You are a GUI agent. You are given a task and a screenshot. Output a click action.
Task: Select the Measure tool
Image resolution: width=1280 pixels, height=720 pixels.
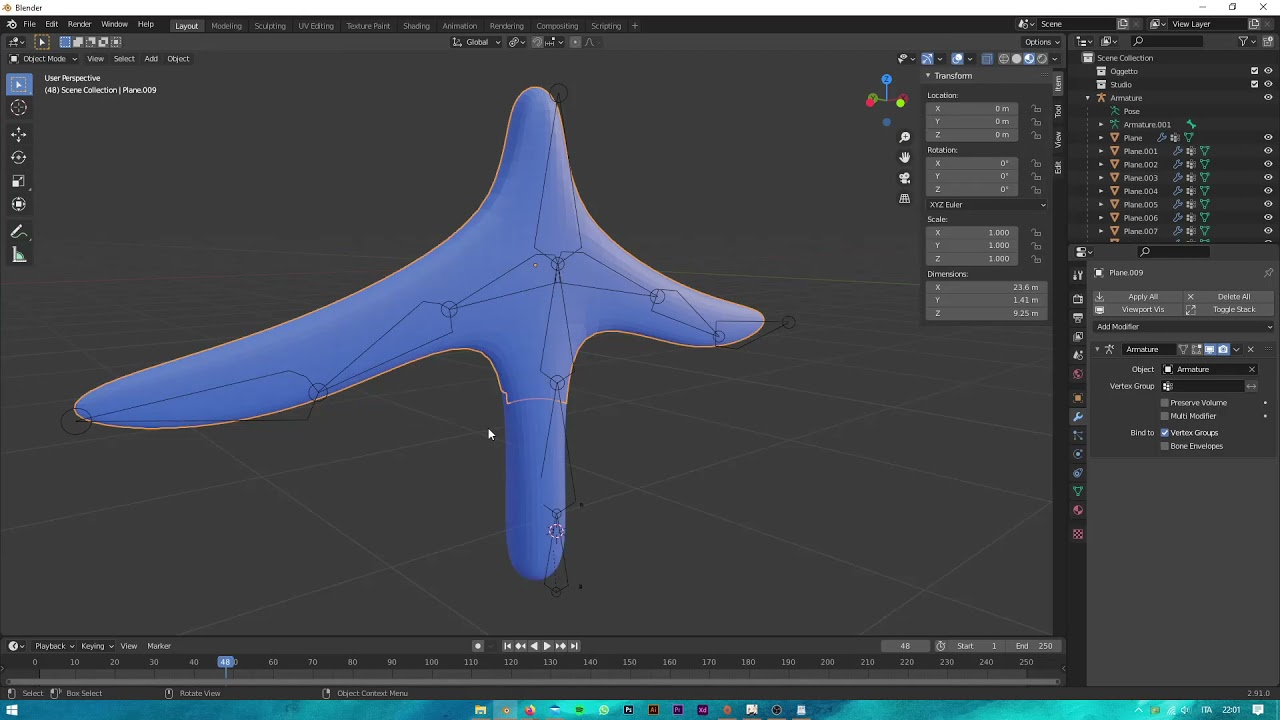point(18,255)
